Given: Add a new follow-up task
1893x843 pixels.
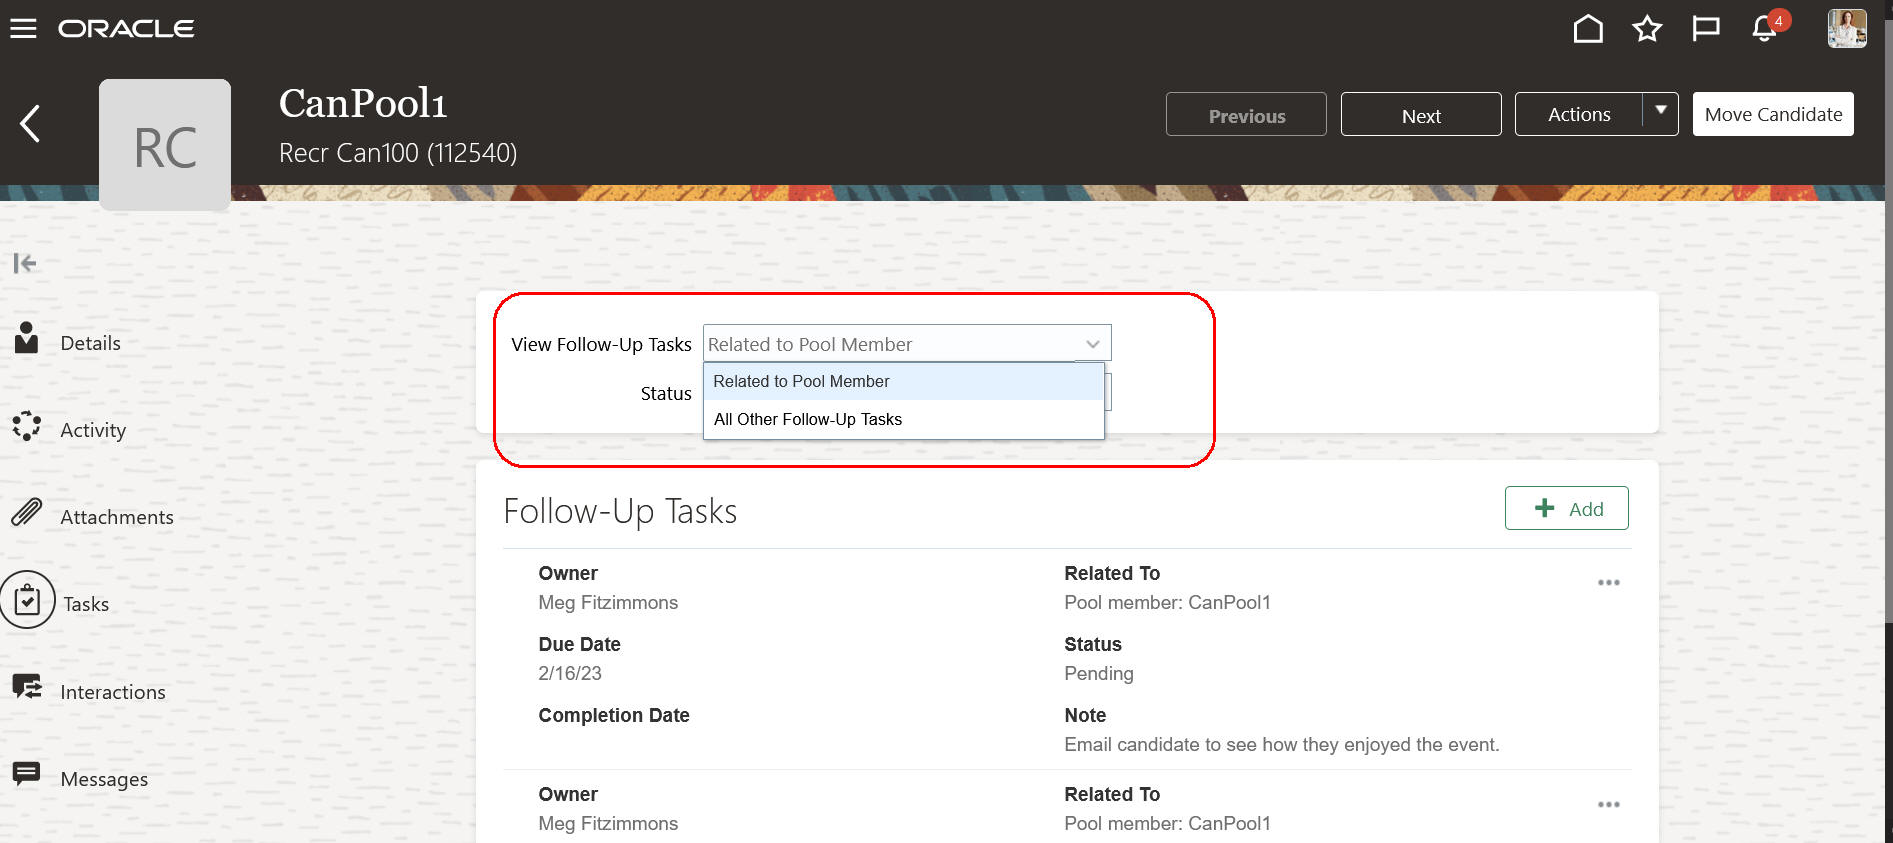Looking at the screenshot, I should click(x=1566, y=509).
